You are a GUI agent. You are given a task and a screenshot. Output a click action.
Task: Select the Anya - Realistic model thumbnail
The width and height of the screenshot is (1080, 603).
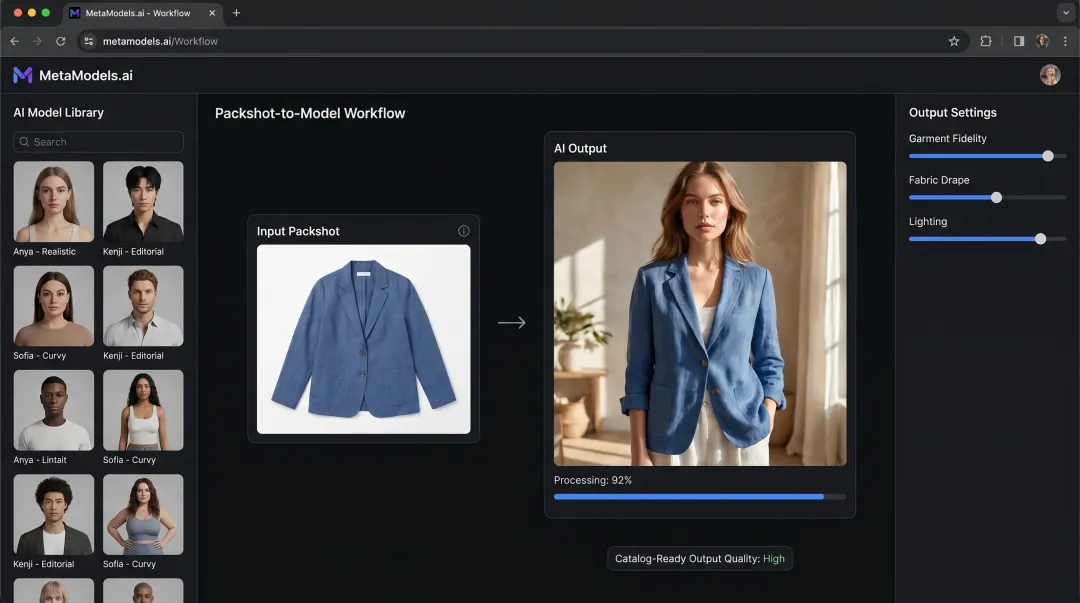click(x=54, y=201)
